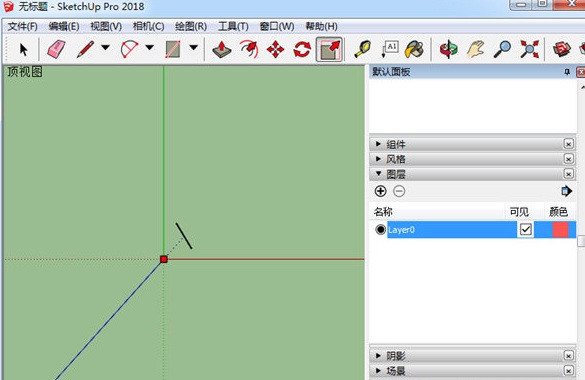
Task: Activate the Arc drawing tool
Action: tap(129, 49)
